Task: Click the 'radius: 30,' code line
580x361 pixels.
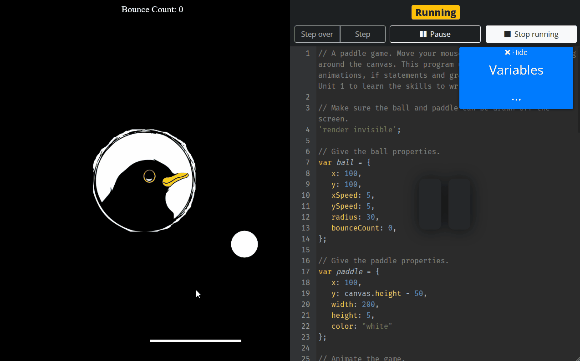Action: pos(355,217)
